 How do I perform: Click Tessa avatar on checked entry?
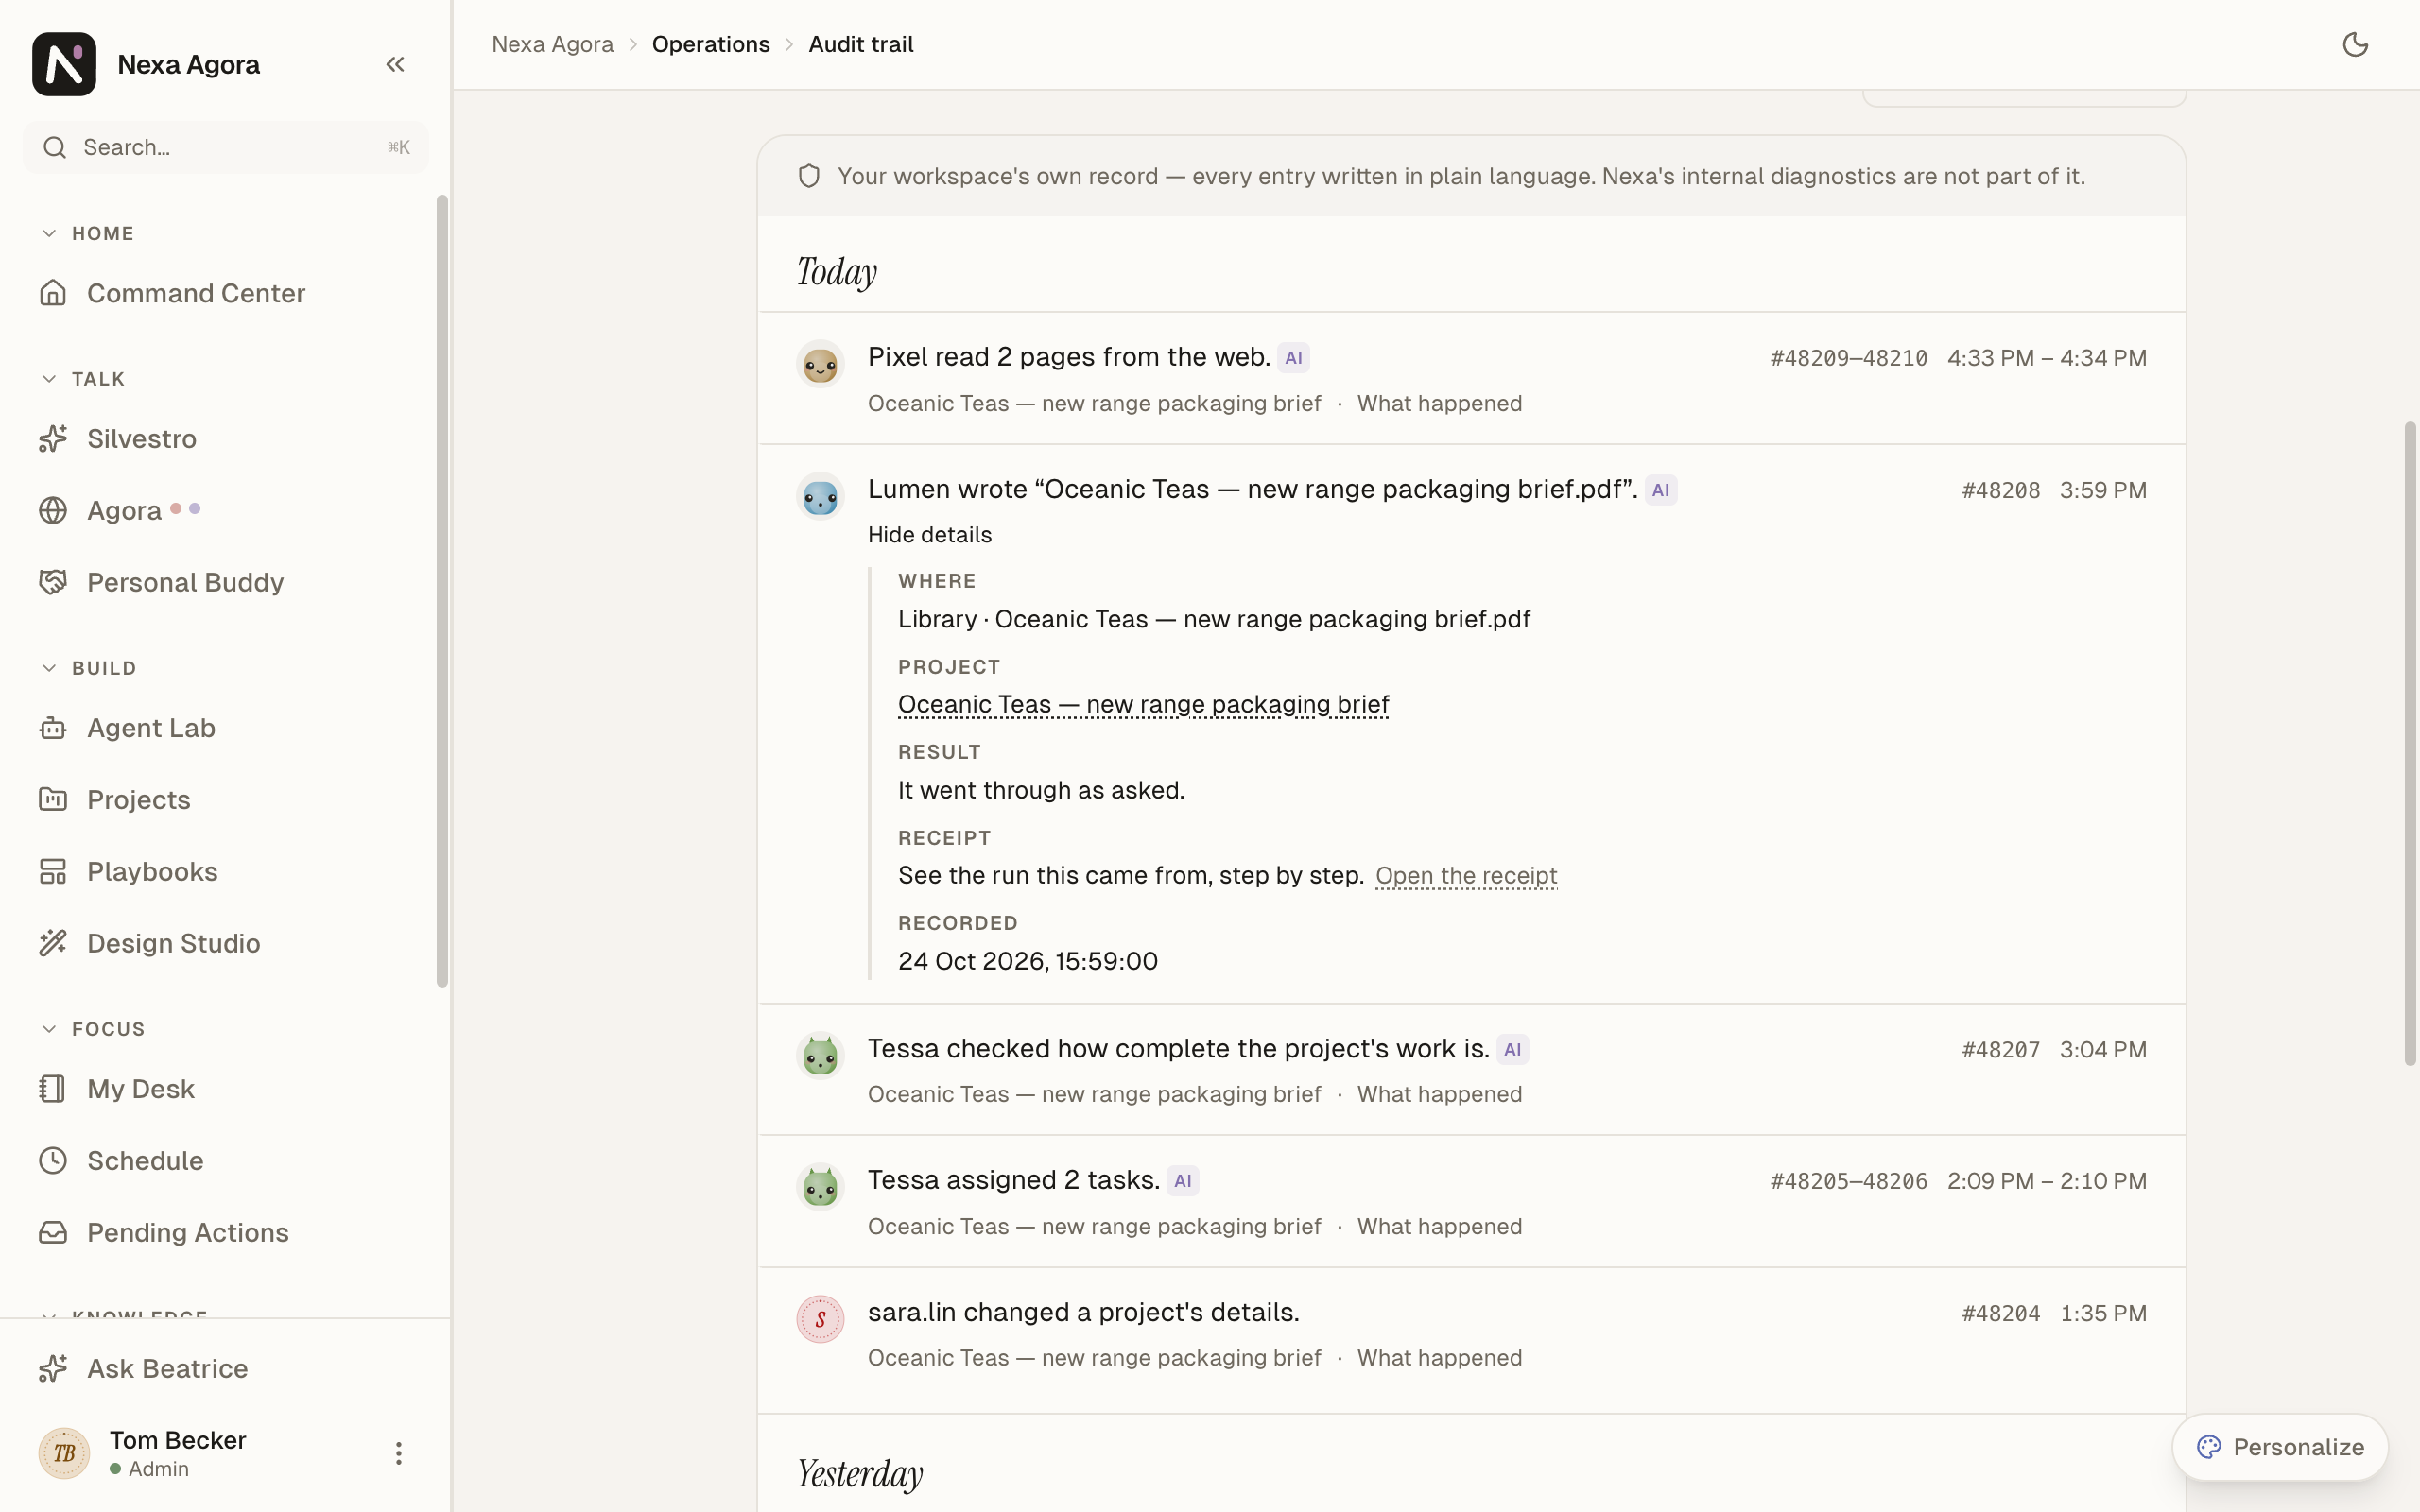coord(820,1055)
